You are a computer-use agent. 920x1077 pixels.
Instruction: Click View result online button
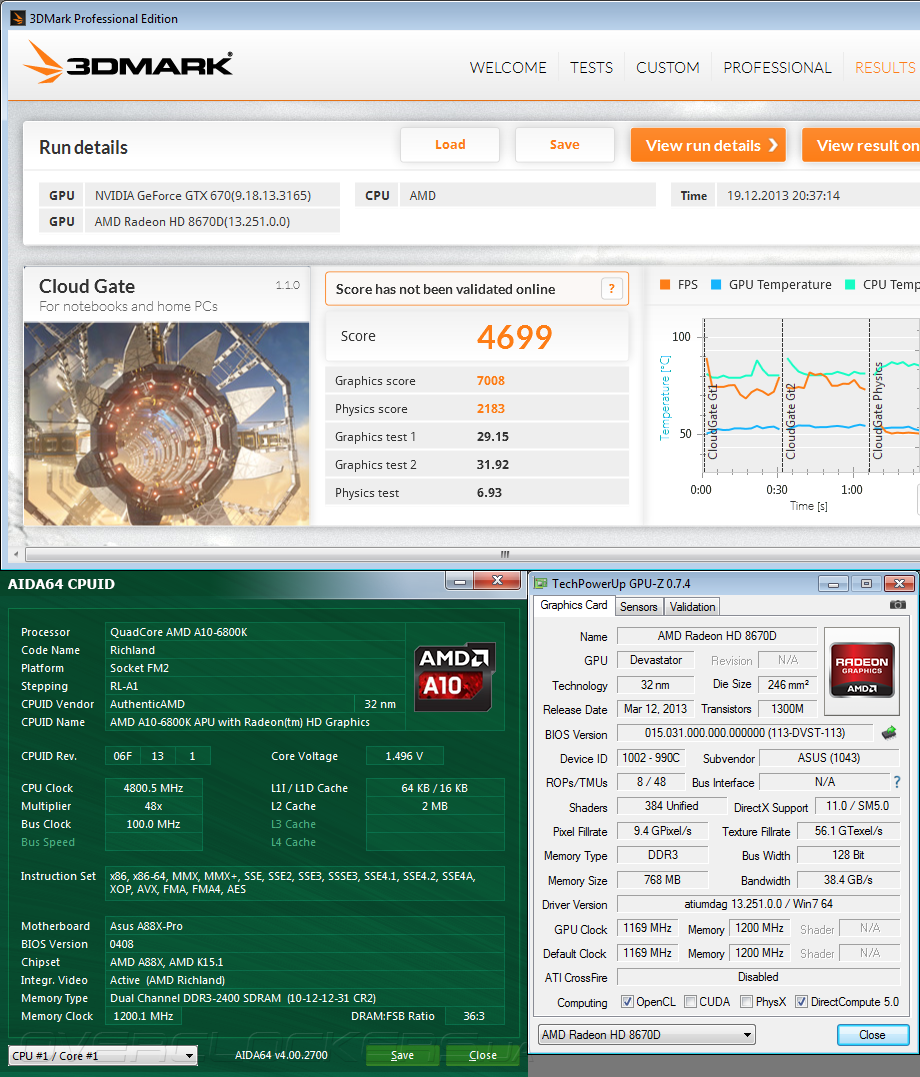[x=862, y=145]
